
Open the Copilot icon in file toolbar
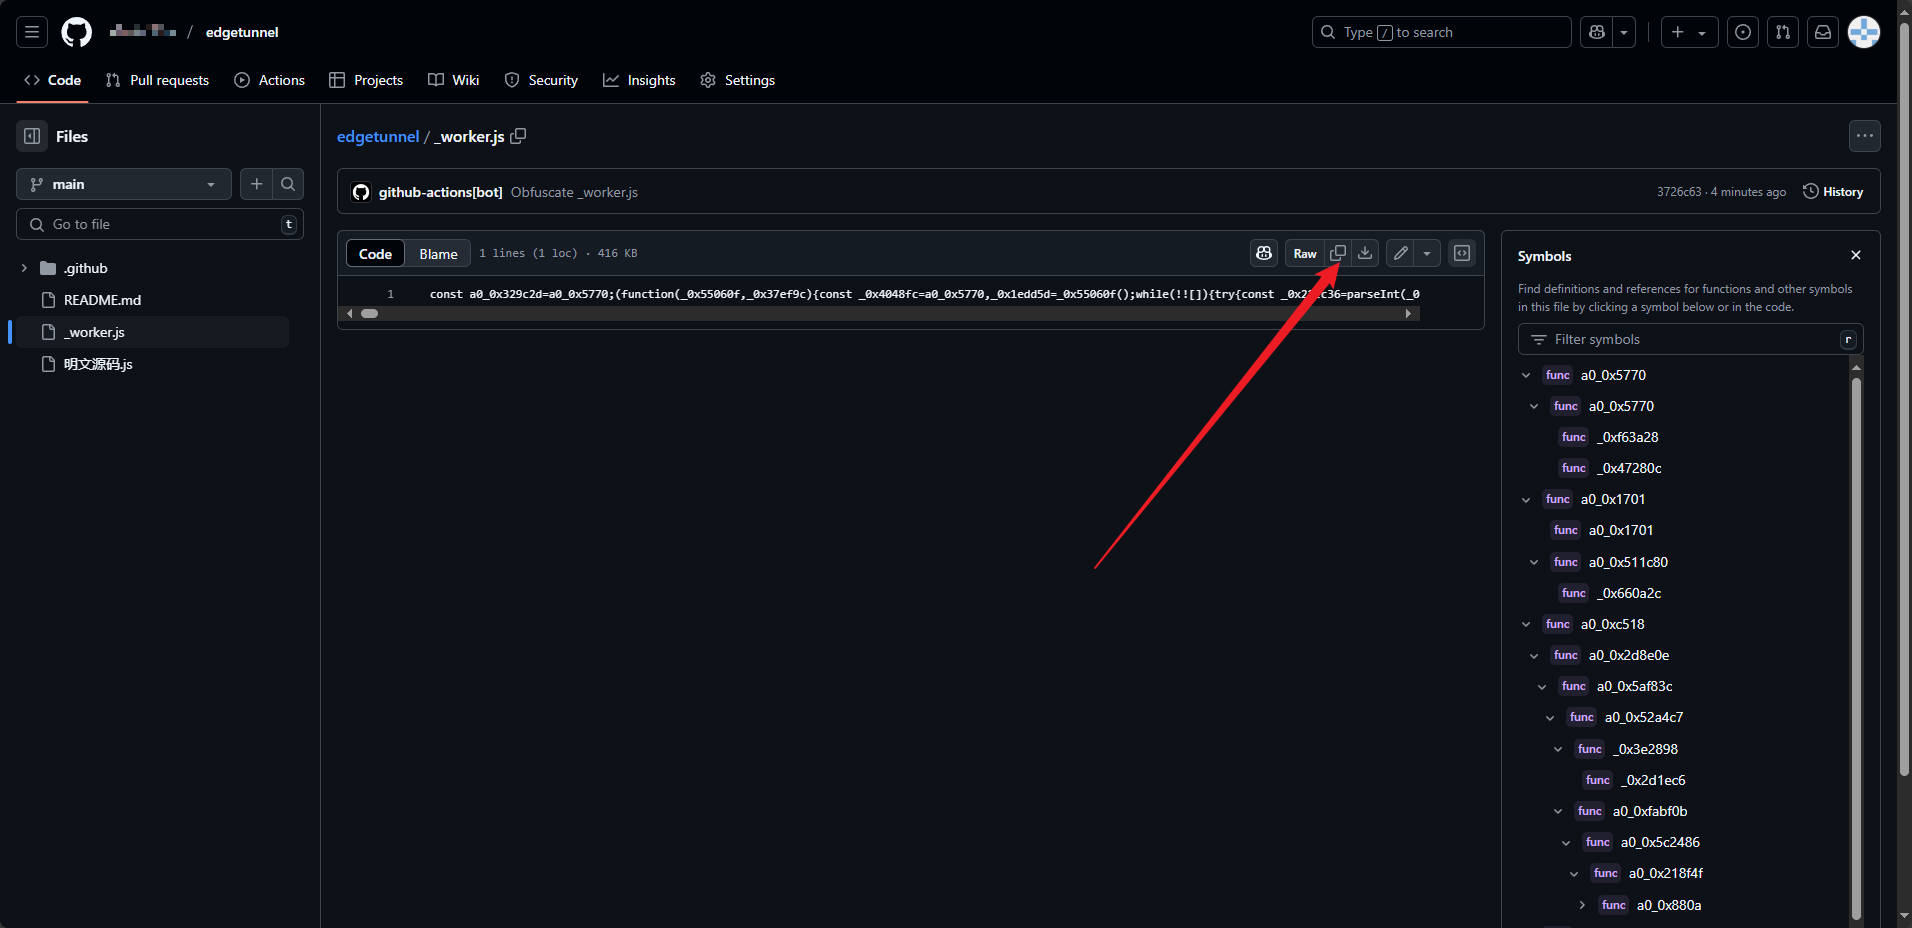(1264, 254)
